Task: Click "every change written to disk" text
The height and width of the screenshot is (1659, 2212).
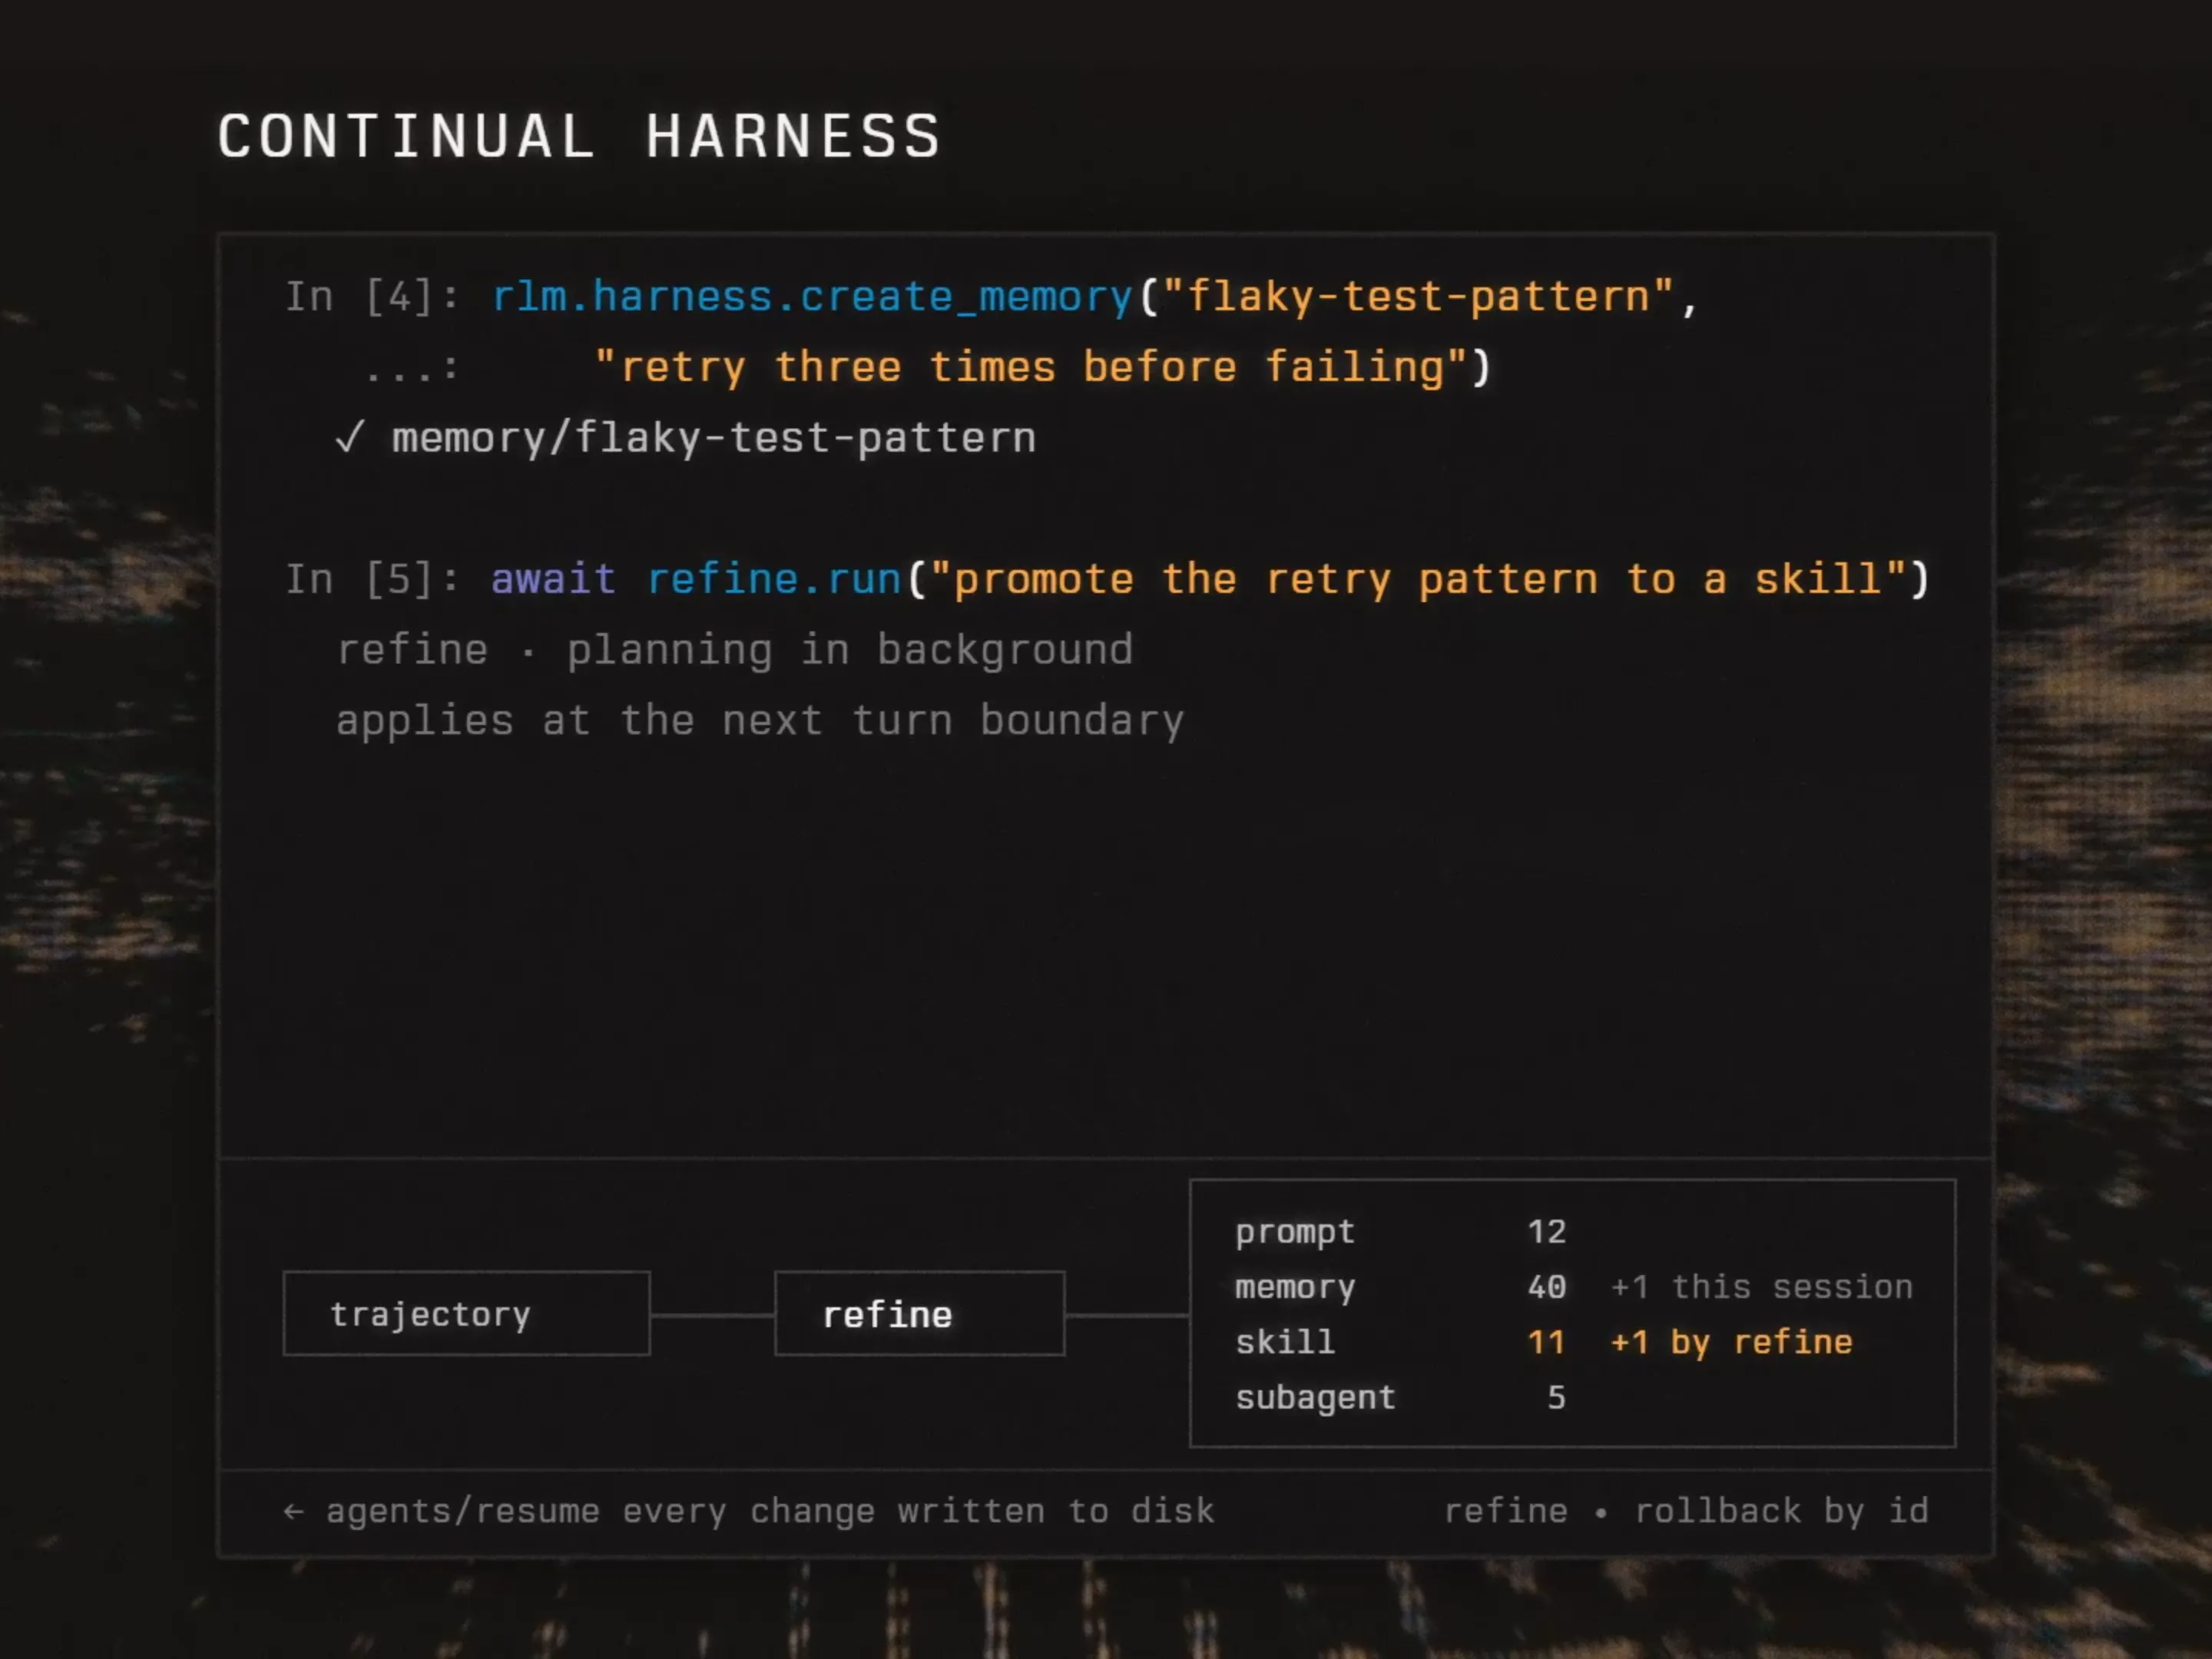Action: point(918,1511)
